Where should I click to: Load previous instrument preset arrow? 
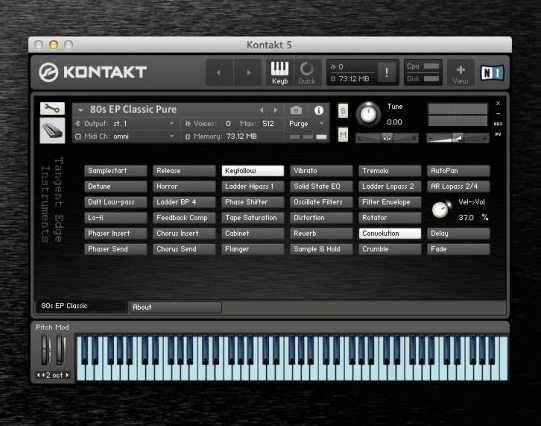coord(262,110)
